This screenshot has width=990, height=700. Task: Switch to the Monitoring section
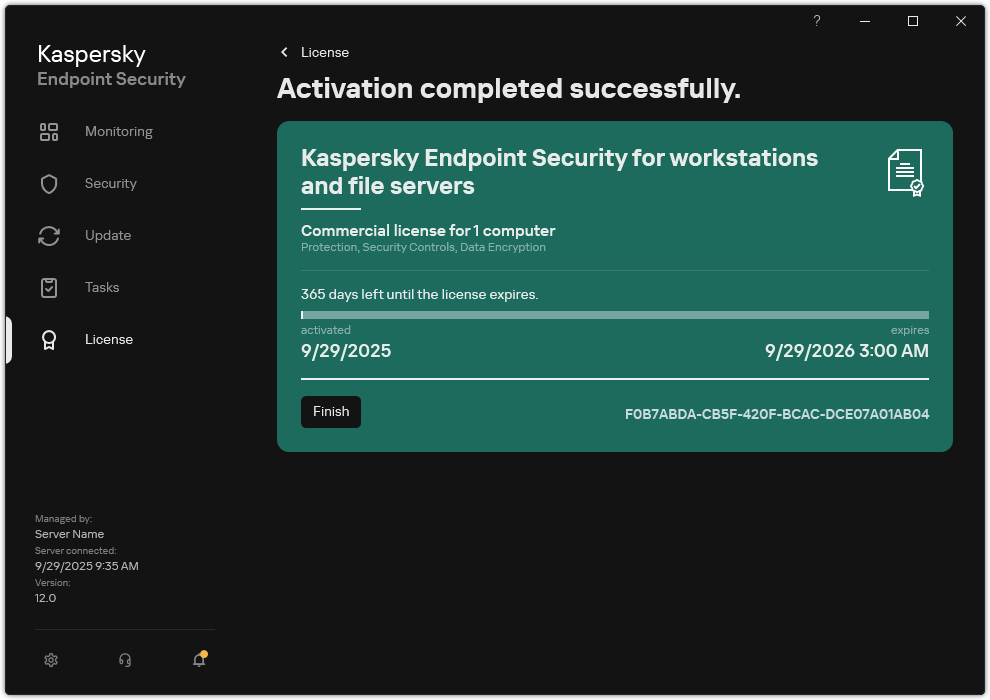(x=118, y=131)
